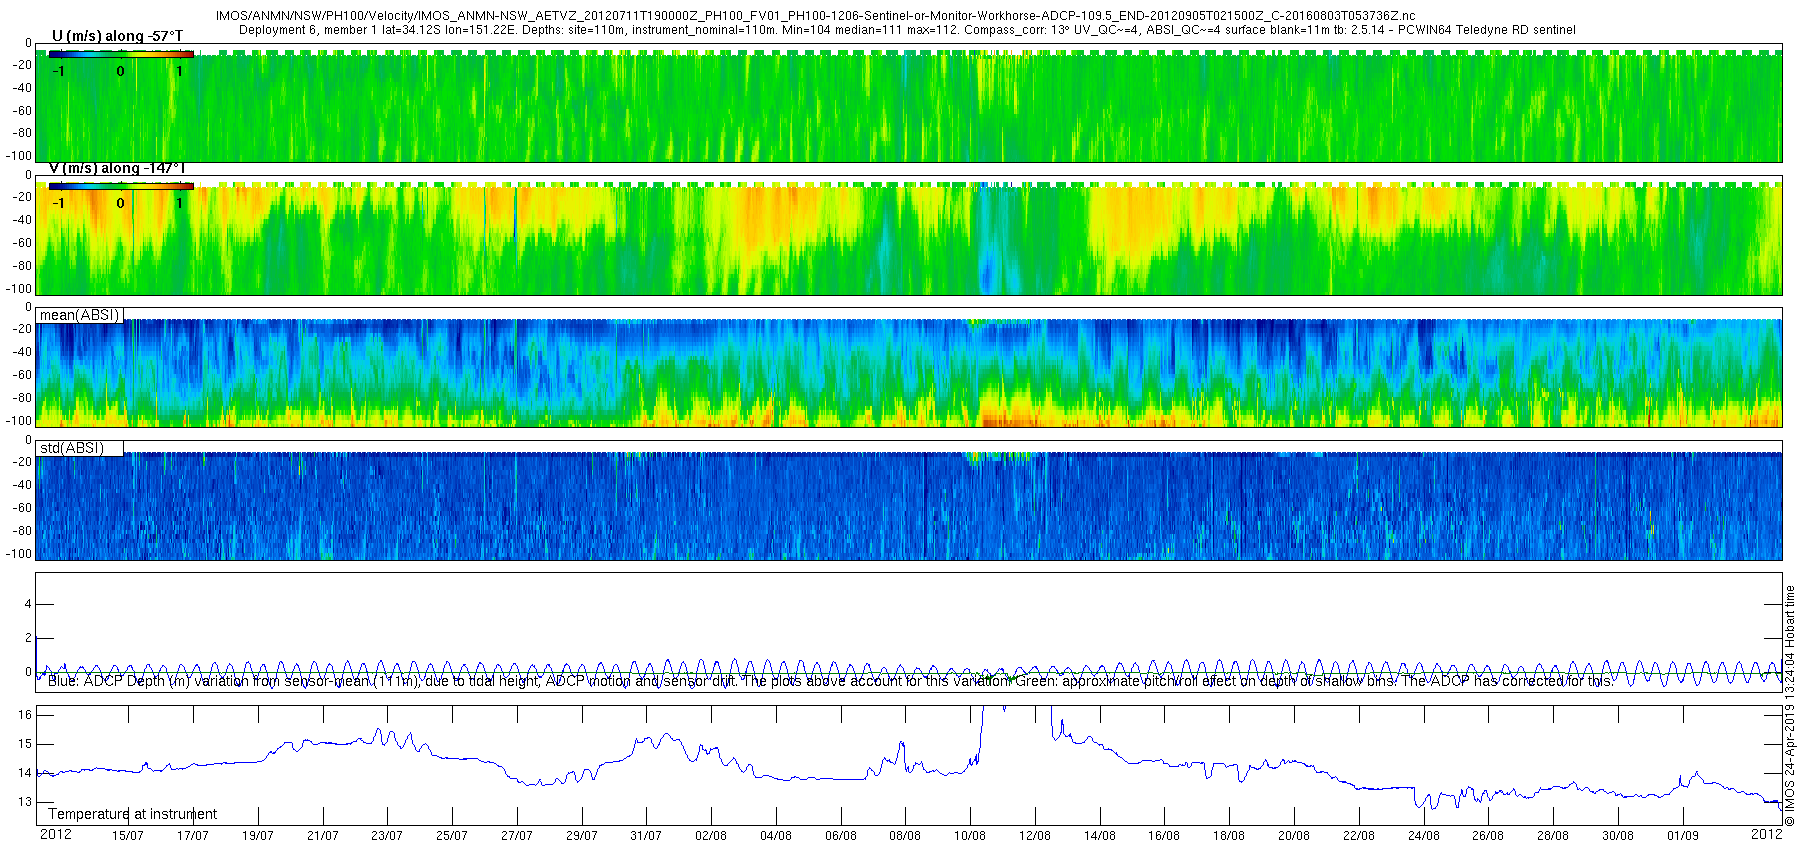Viewport: 1800px width, 850px height.
Task: Click the 'mean(ABSI)' panel label
Action: pos(79,315)
